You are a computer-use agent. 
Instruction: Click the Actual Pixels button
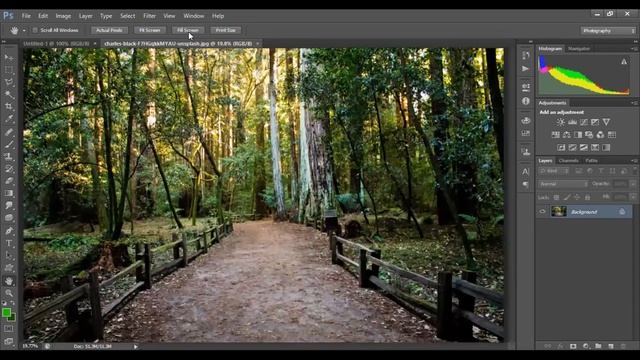(109, 30)
